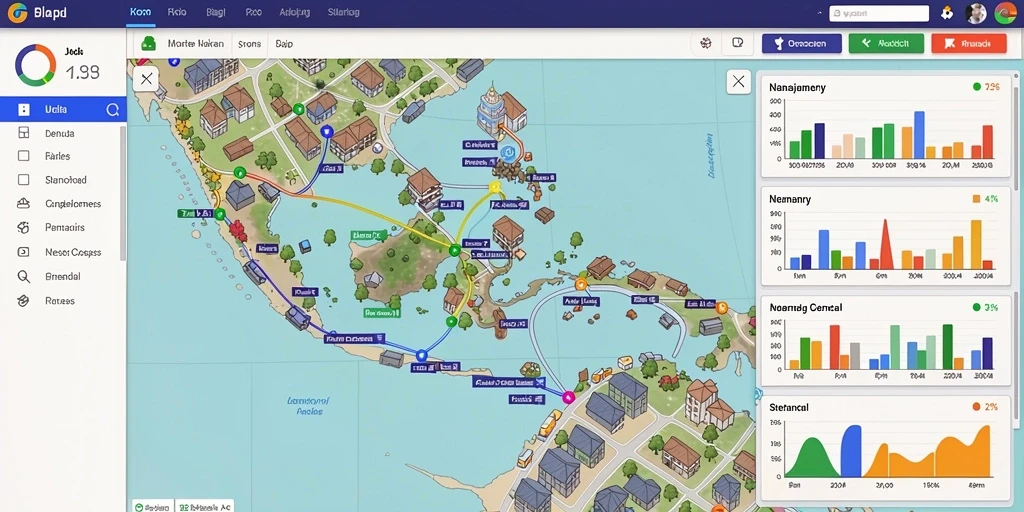Click the Nanajemeny chart title
The image size is (1024, 512).
coord(797,88)
